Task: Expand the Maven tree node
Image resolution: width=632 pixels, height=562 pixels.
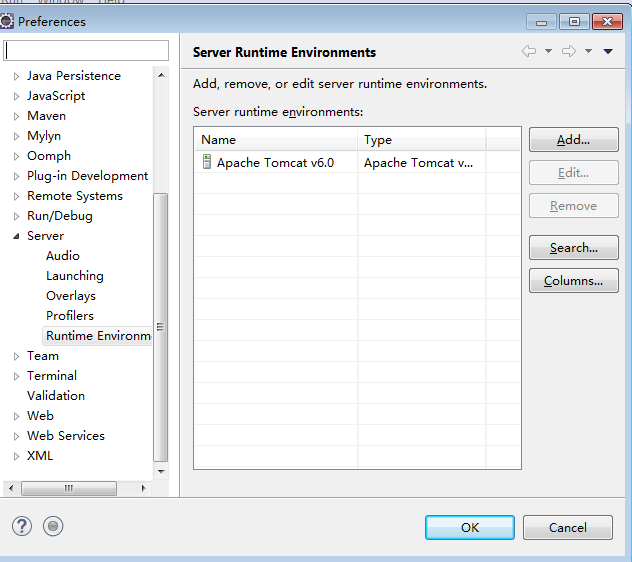Action: [16, 117]
